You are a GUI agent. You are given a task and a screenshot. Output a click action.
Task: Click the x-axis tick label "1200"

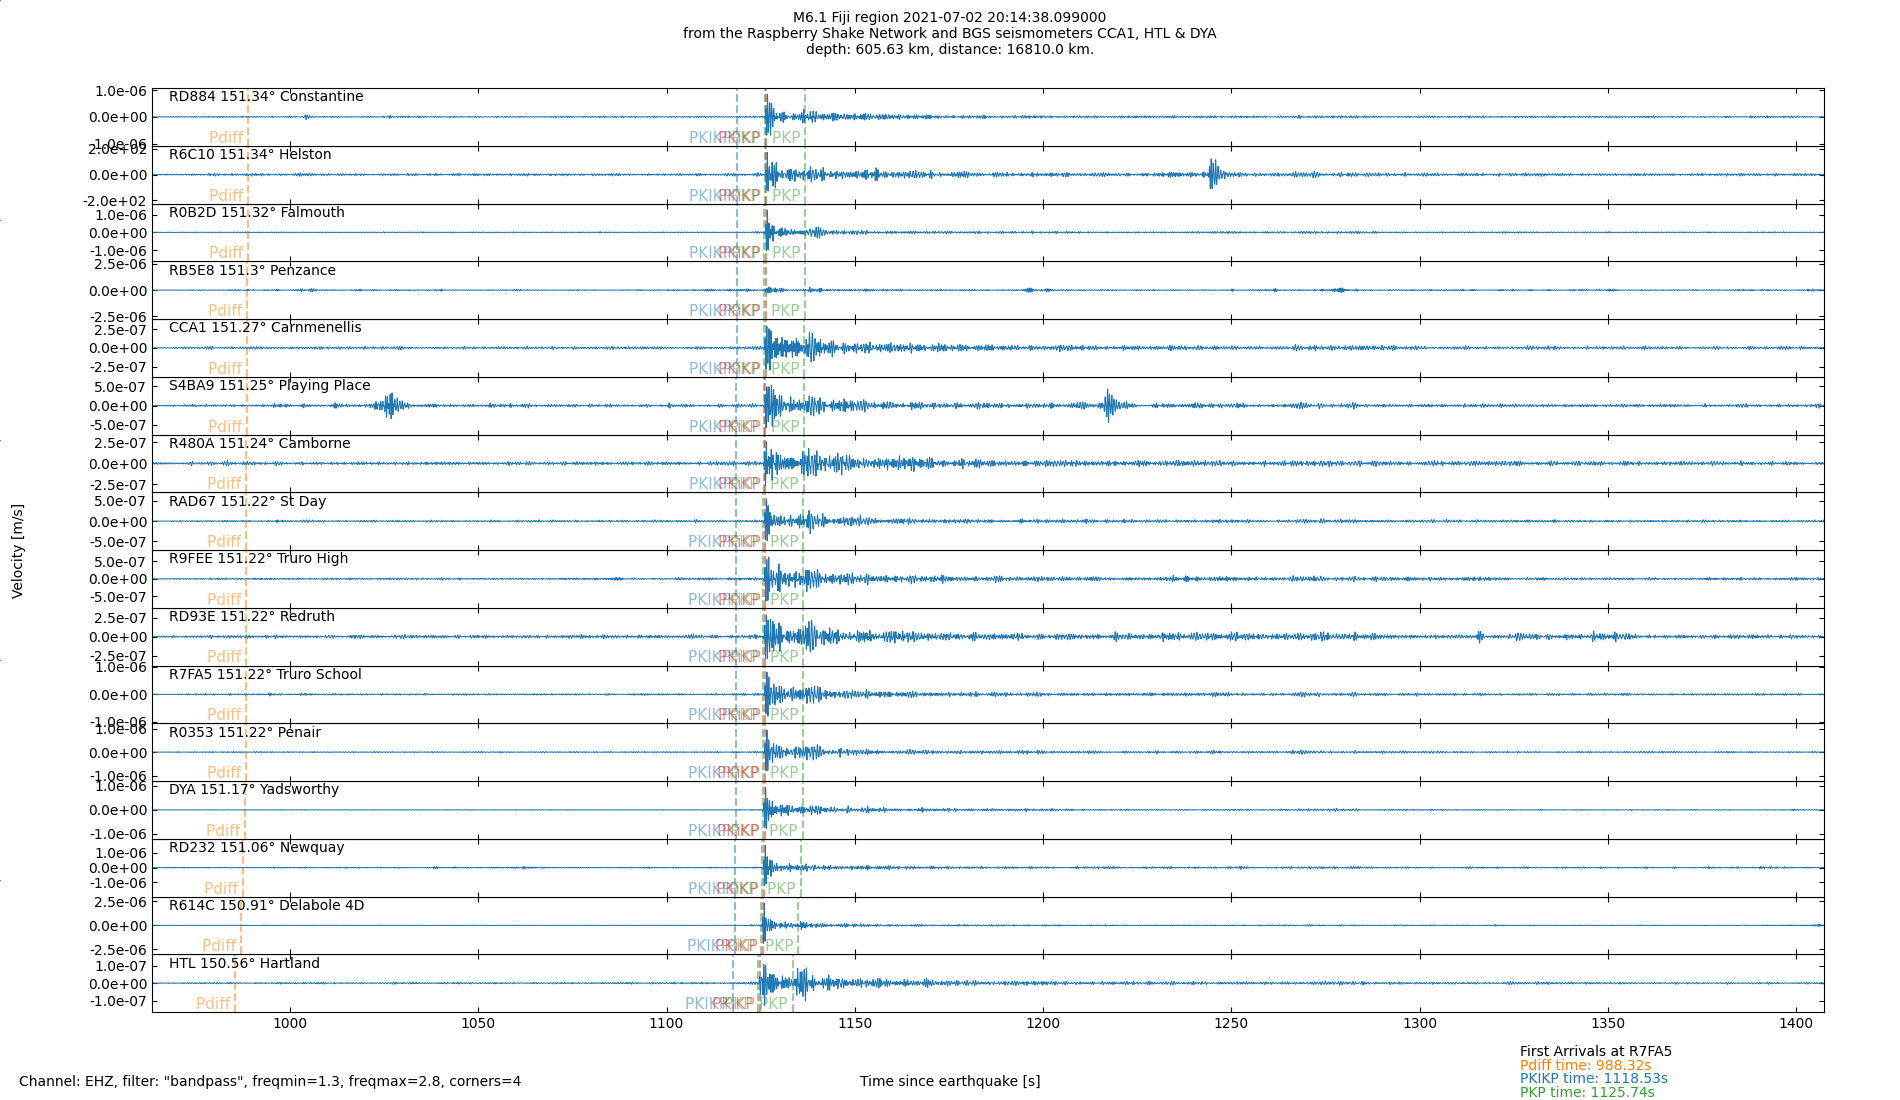[1043, 1023]
